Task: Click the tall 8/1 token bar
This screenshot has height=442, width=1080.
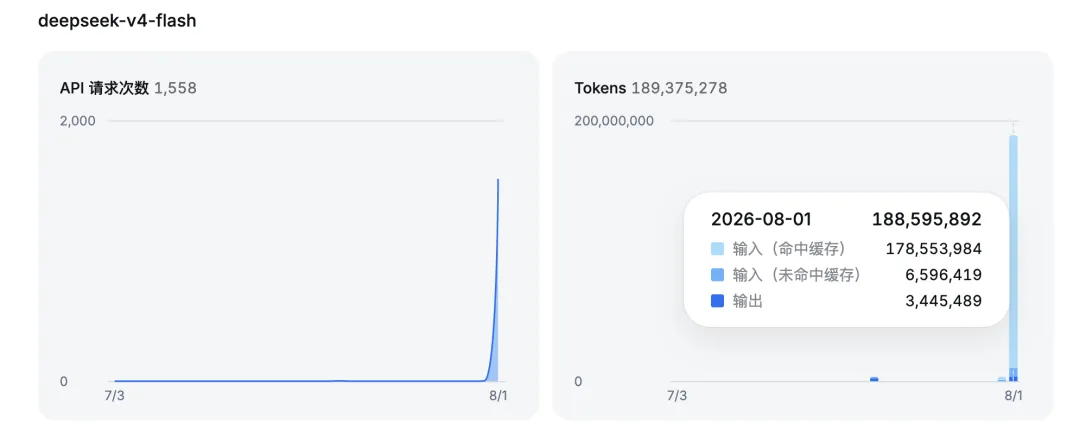Action: [1013, 257]
